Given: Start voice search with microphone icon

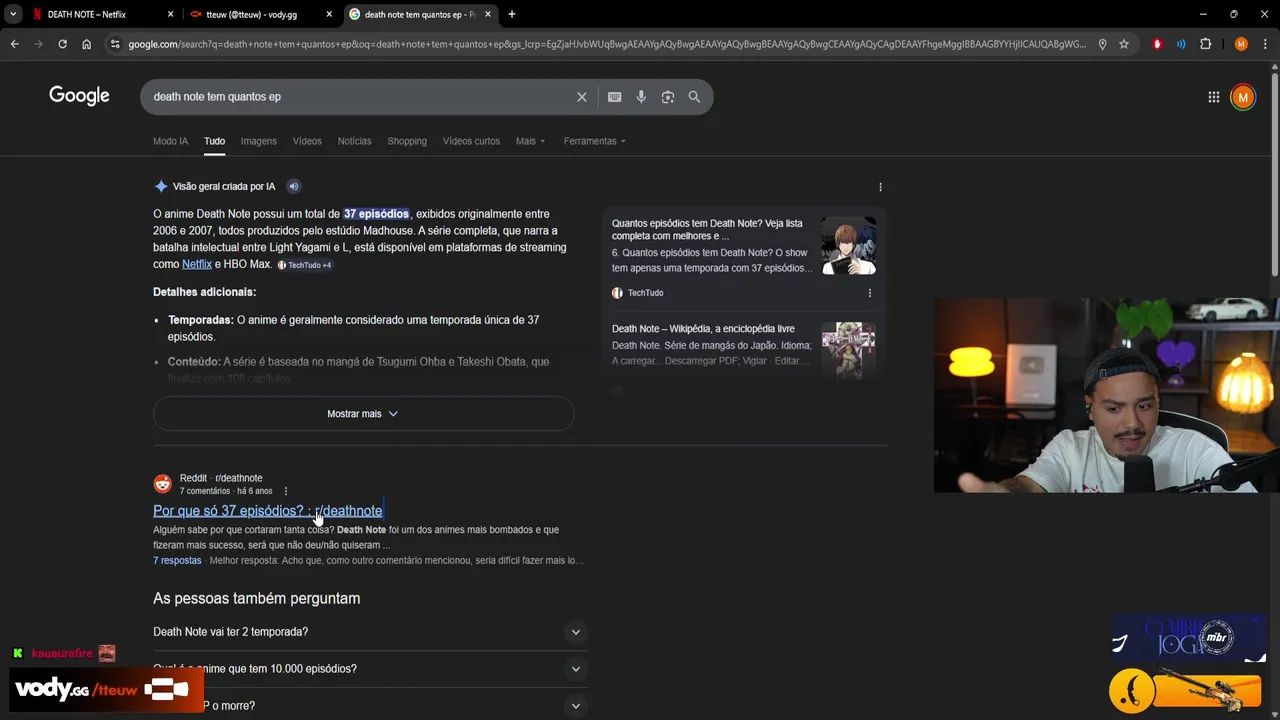Looking at the screenshot, I should (x=641, y=97).
